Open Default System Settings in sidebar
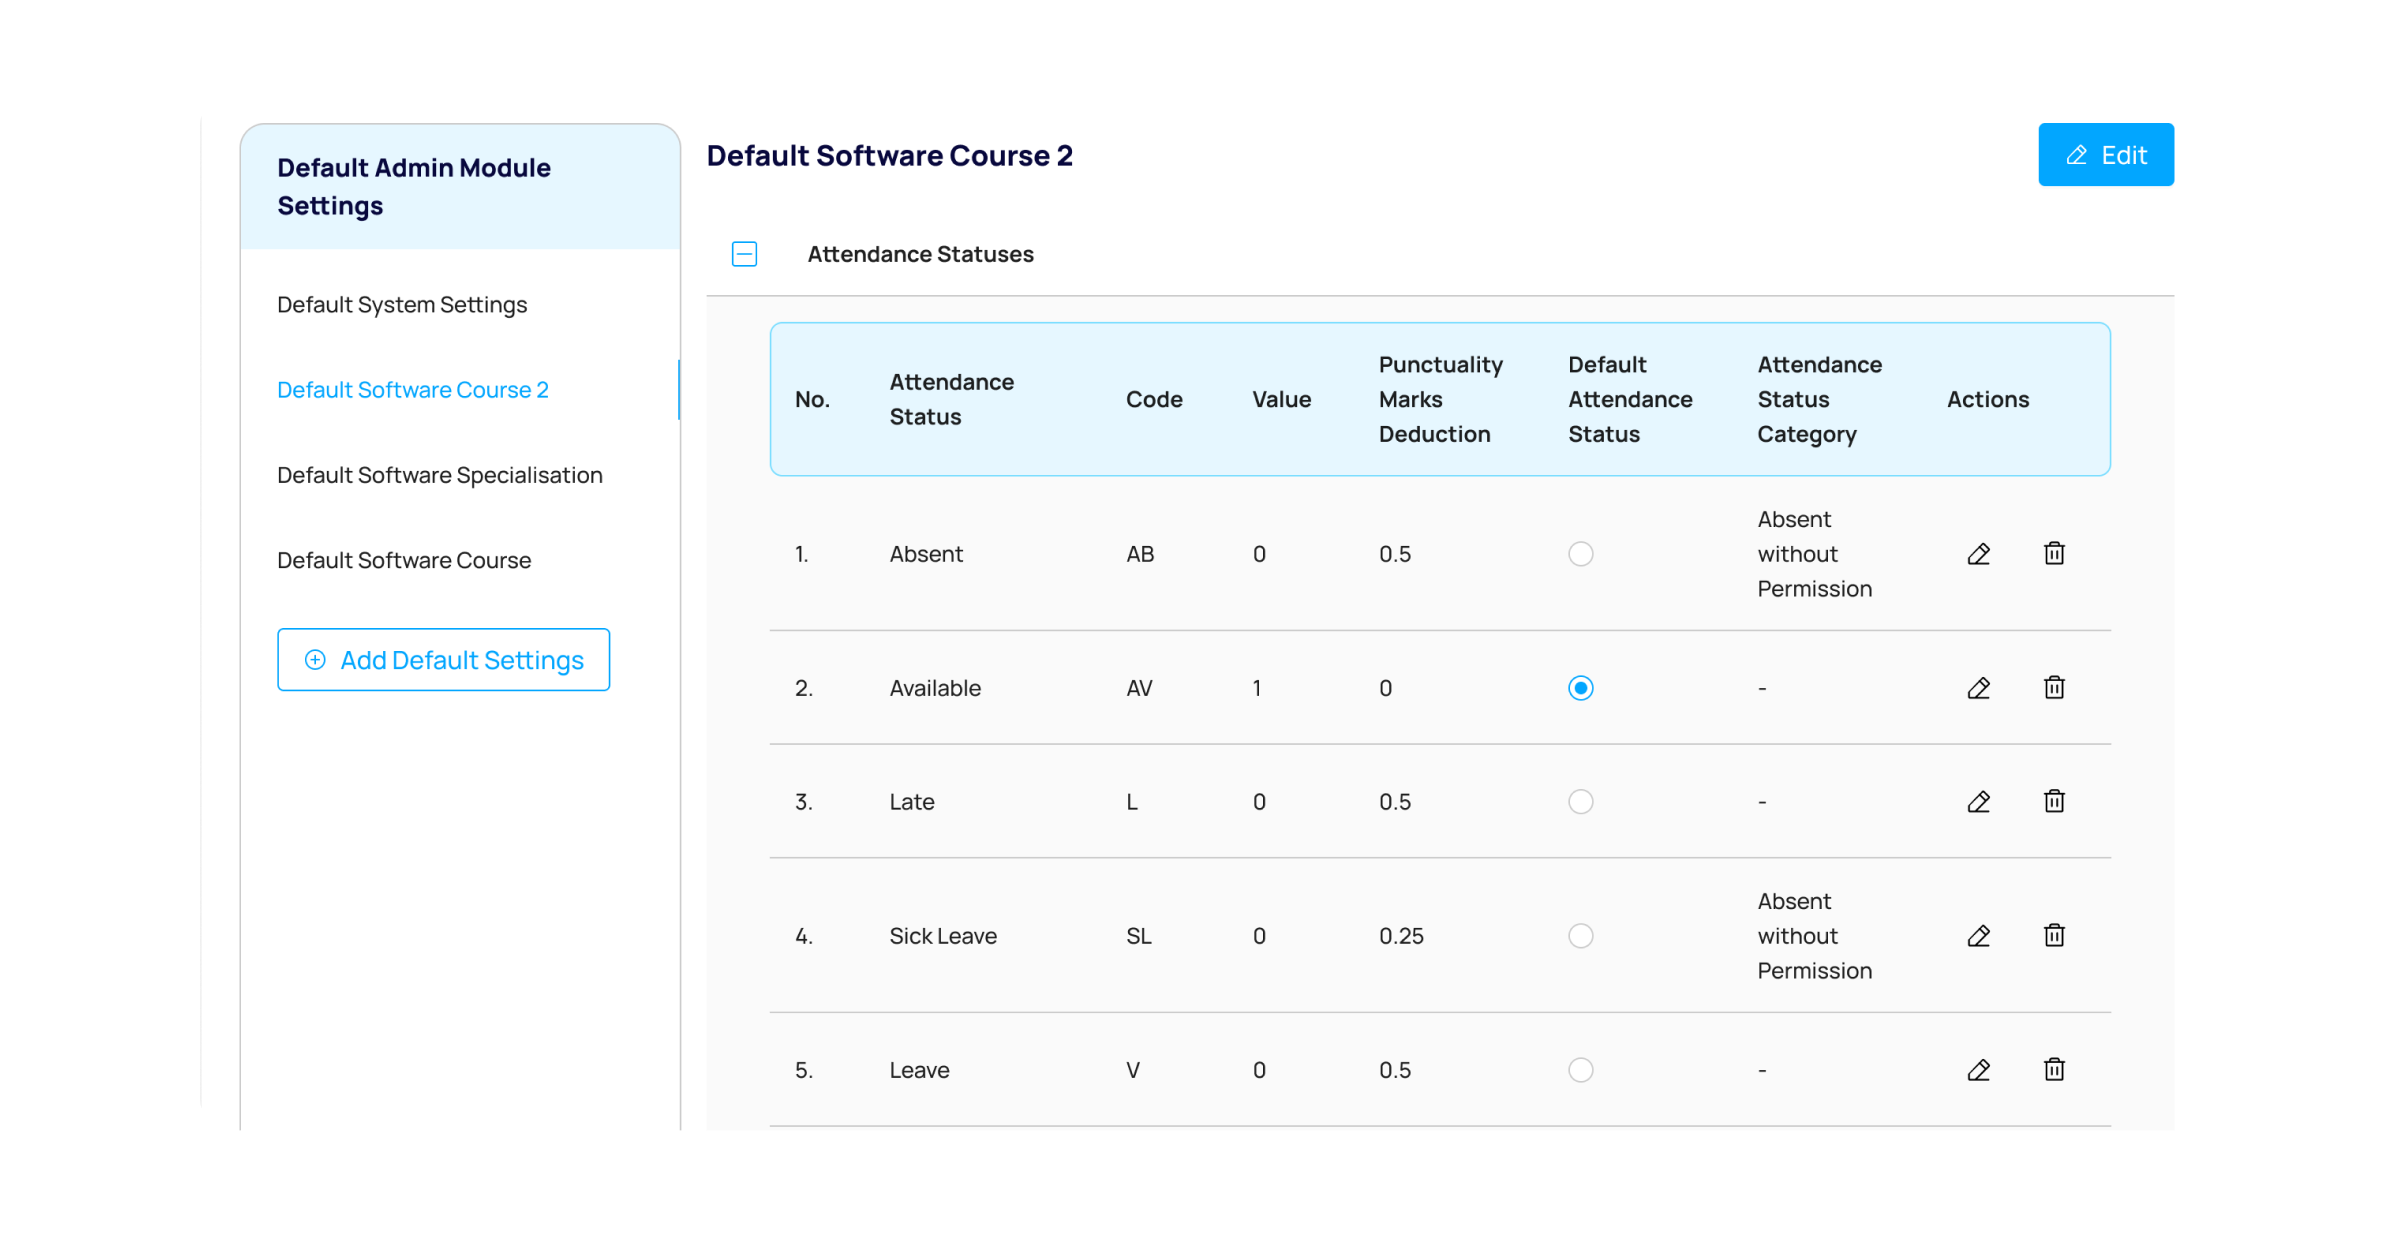Viewport: 2400px width, 1234px height. pyautogui.click(x=402, y=305)
